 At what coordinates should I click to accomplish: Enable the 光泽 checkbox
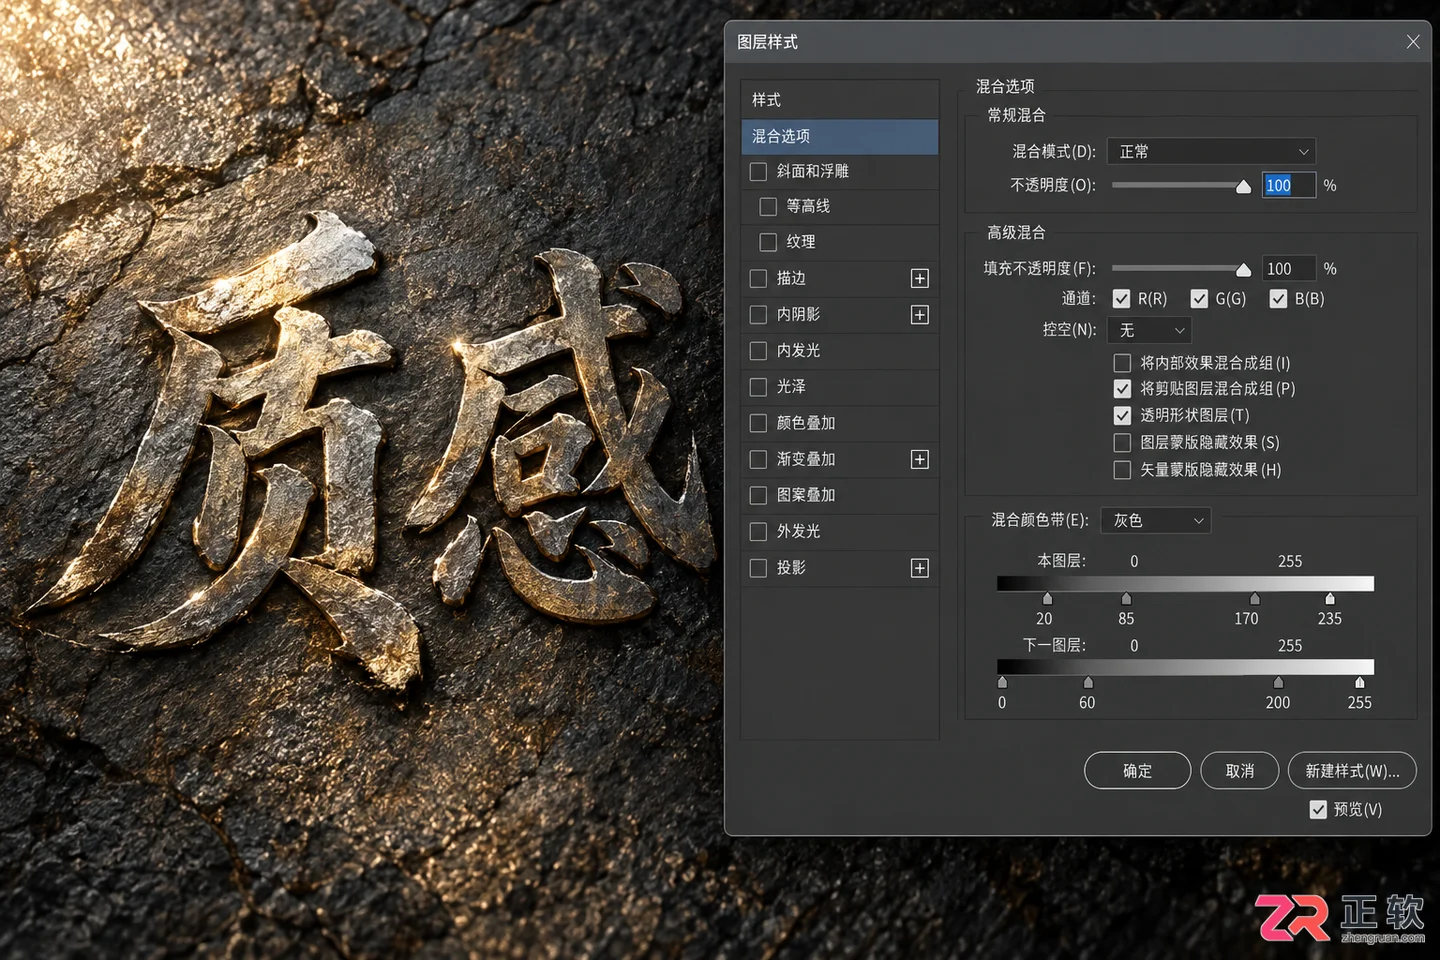click(759, 387)
